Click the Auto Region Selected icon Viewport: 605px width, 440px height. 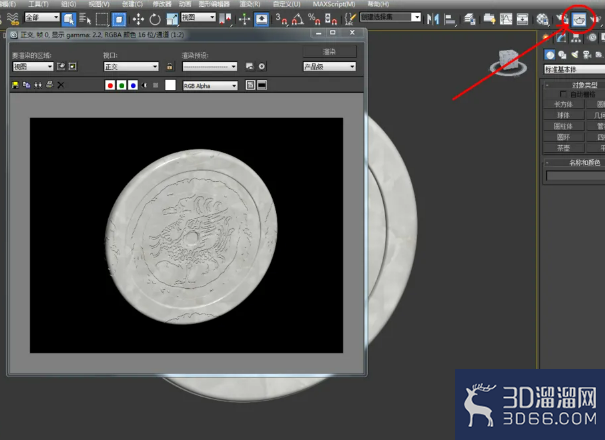point(73,66)
